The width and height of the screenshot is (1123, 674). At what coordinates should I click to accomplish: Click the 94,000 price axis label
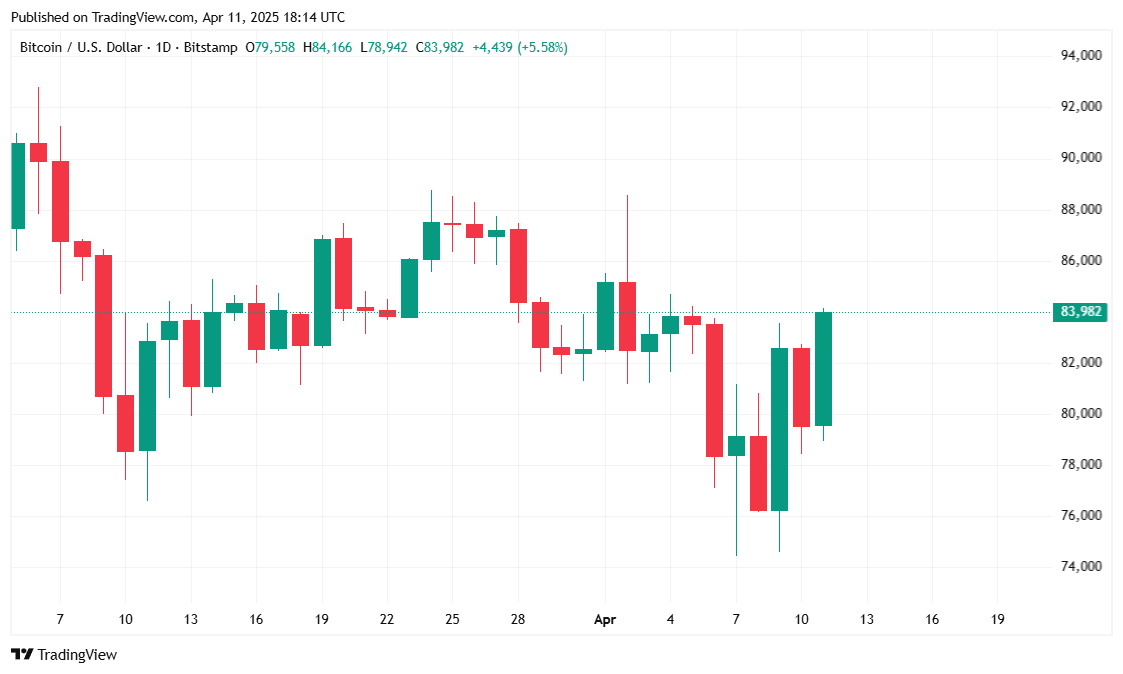tap(1081, 55)
